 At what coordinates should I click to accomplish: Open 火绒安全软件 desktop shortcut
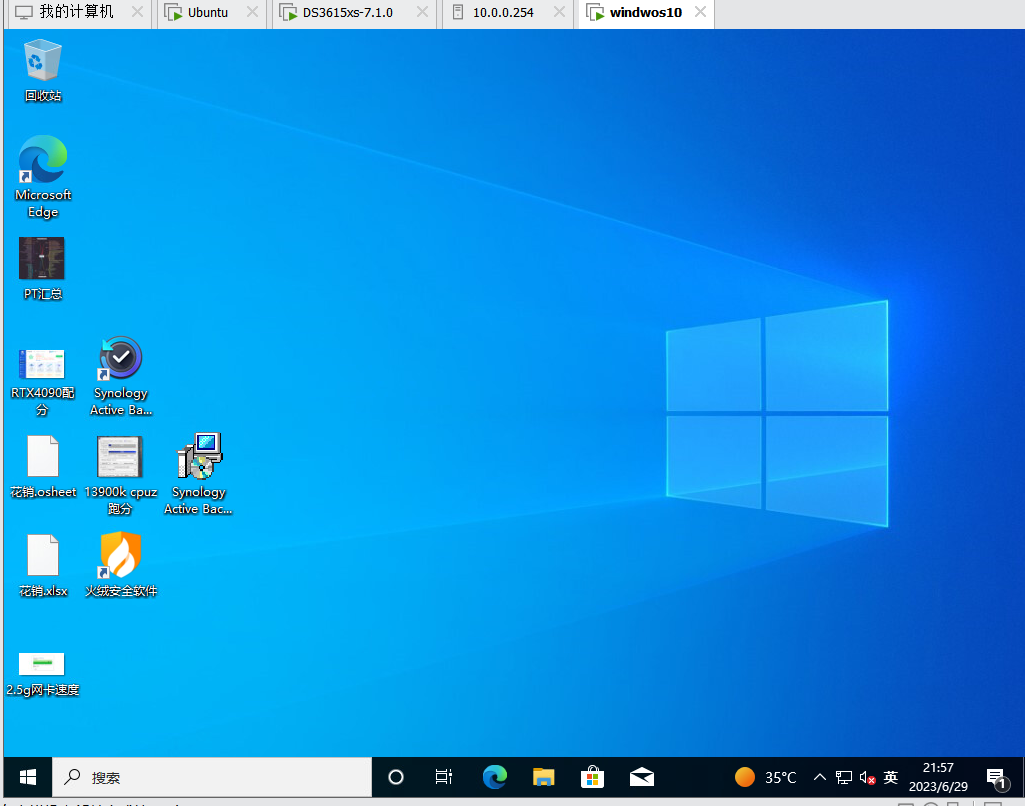pos(121,565)
